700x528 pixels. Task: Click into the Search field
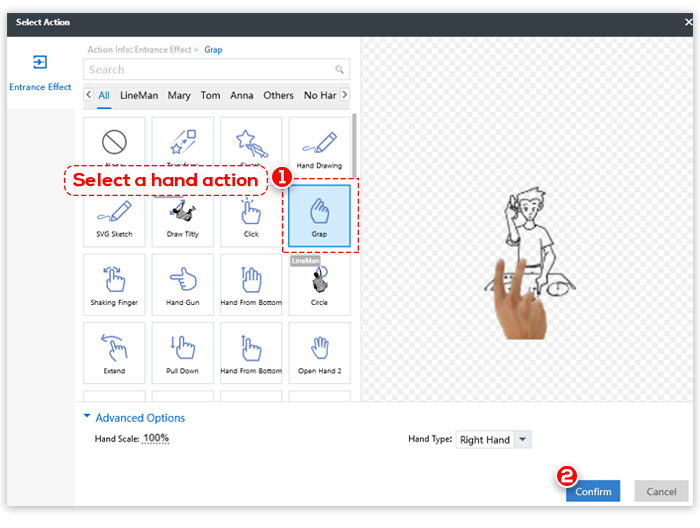tap(217, 69)
